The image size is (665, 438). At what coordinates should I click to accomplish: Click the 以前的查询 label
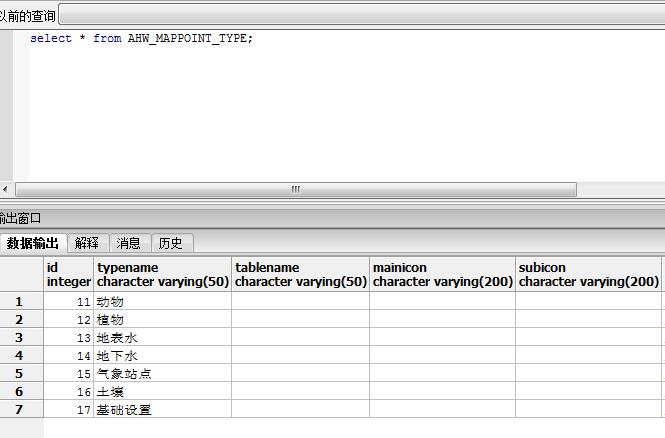click(x=27, y=16)
